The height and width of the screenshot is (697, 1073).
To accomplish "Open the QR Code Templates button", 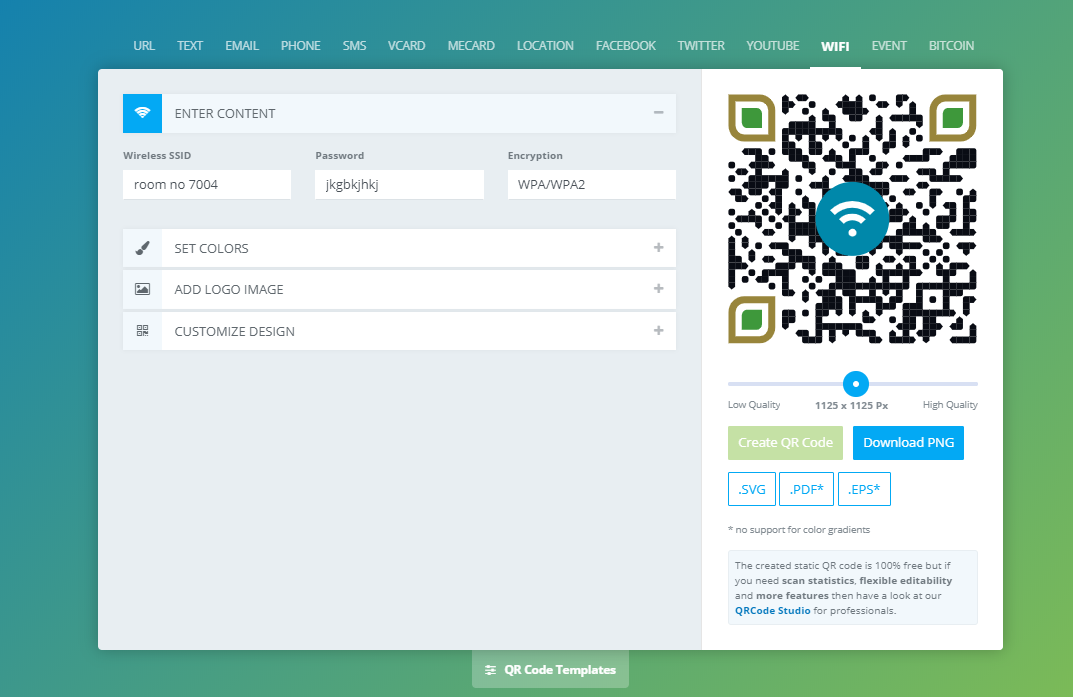I will pos(550,670).
